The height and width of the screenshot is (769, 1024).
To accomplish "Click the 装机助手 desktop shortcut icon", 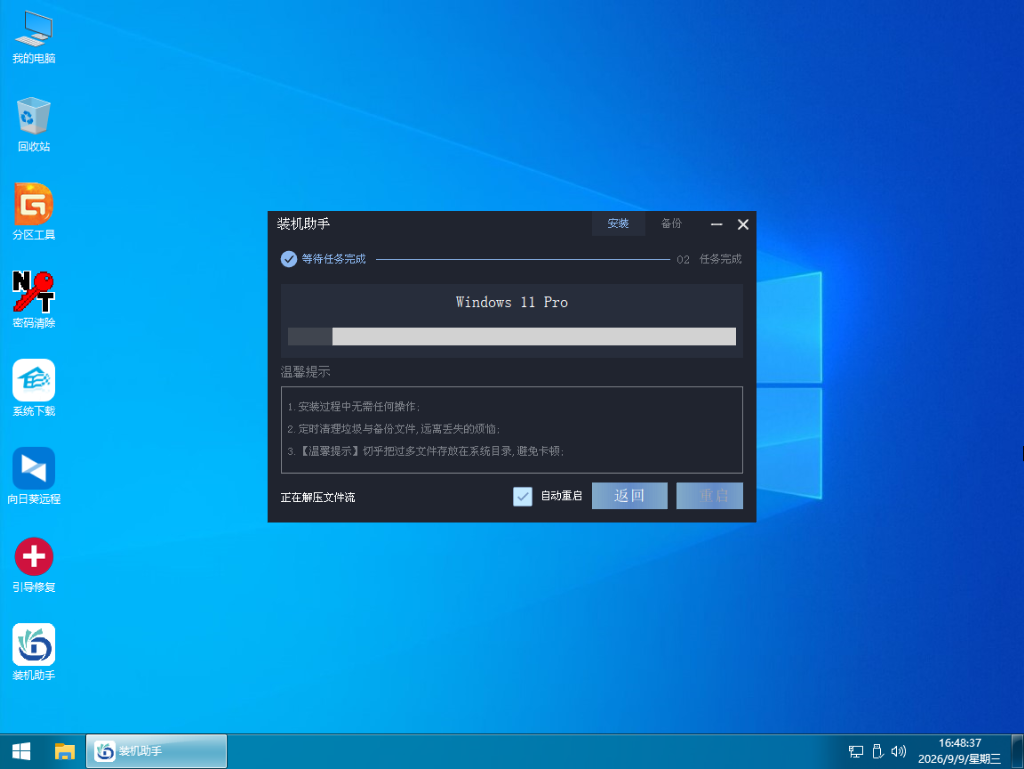I will tap(34, 652).
